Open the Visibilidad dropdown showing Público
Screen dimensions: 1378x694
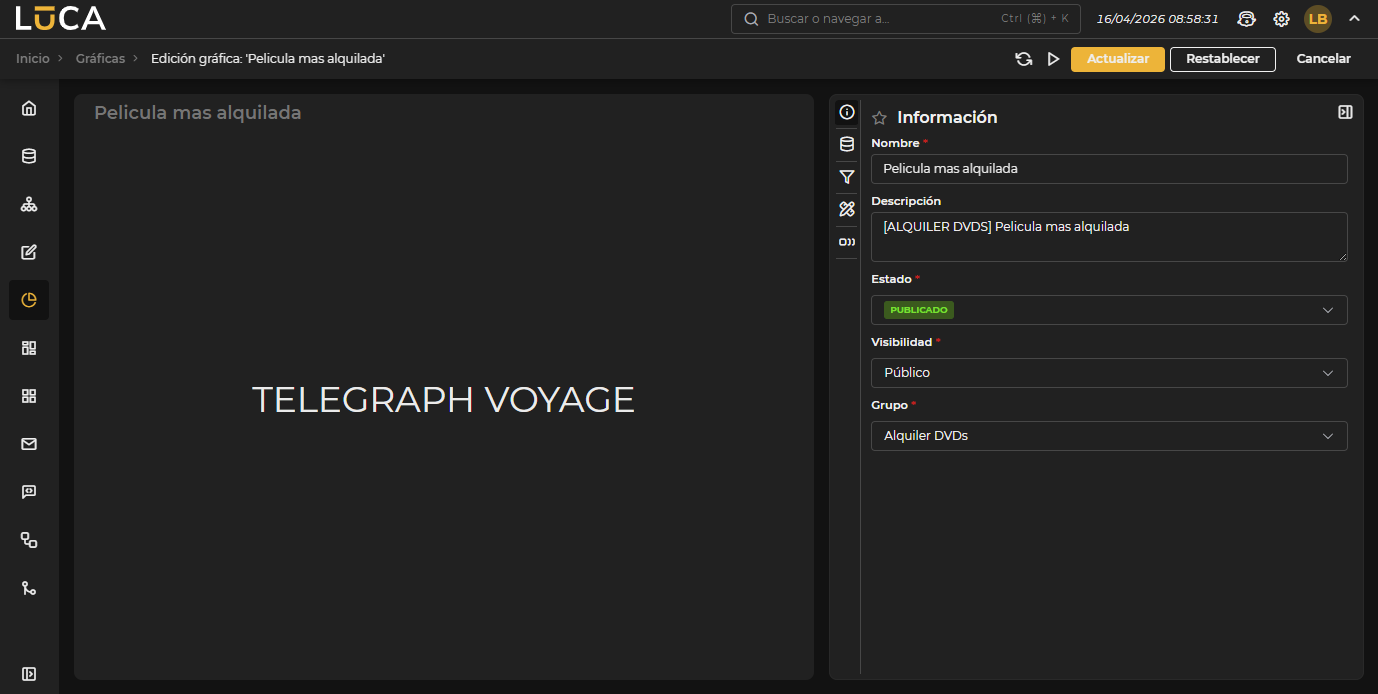(1109, 373)
